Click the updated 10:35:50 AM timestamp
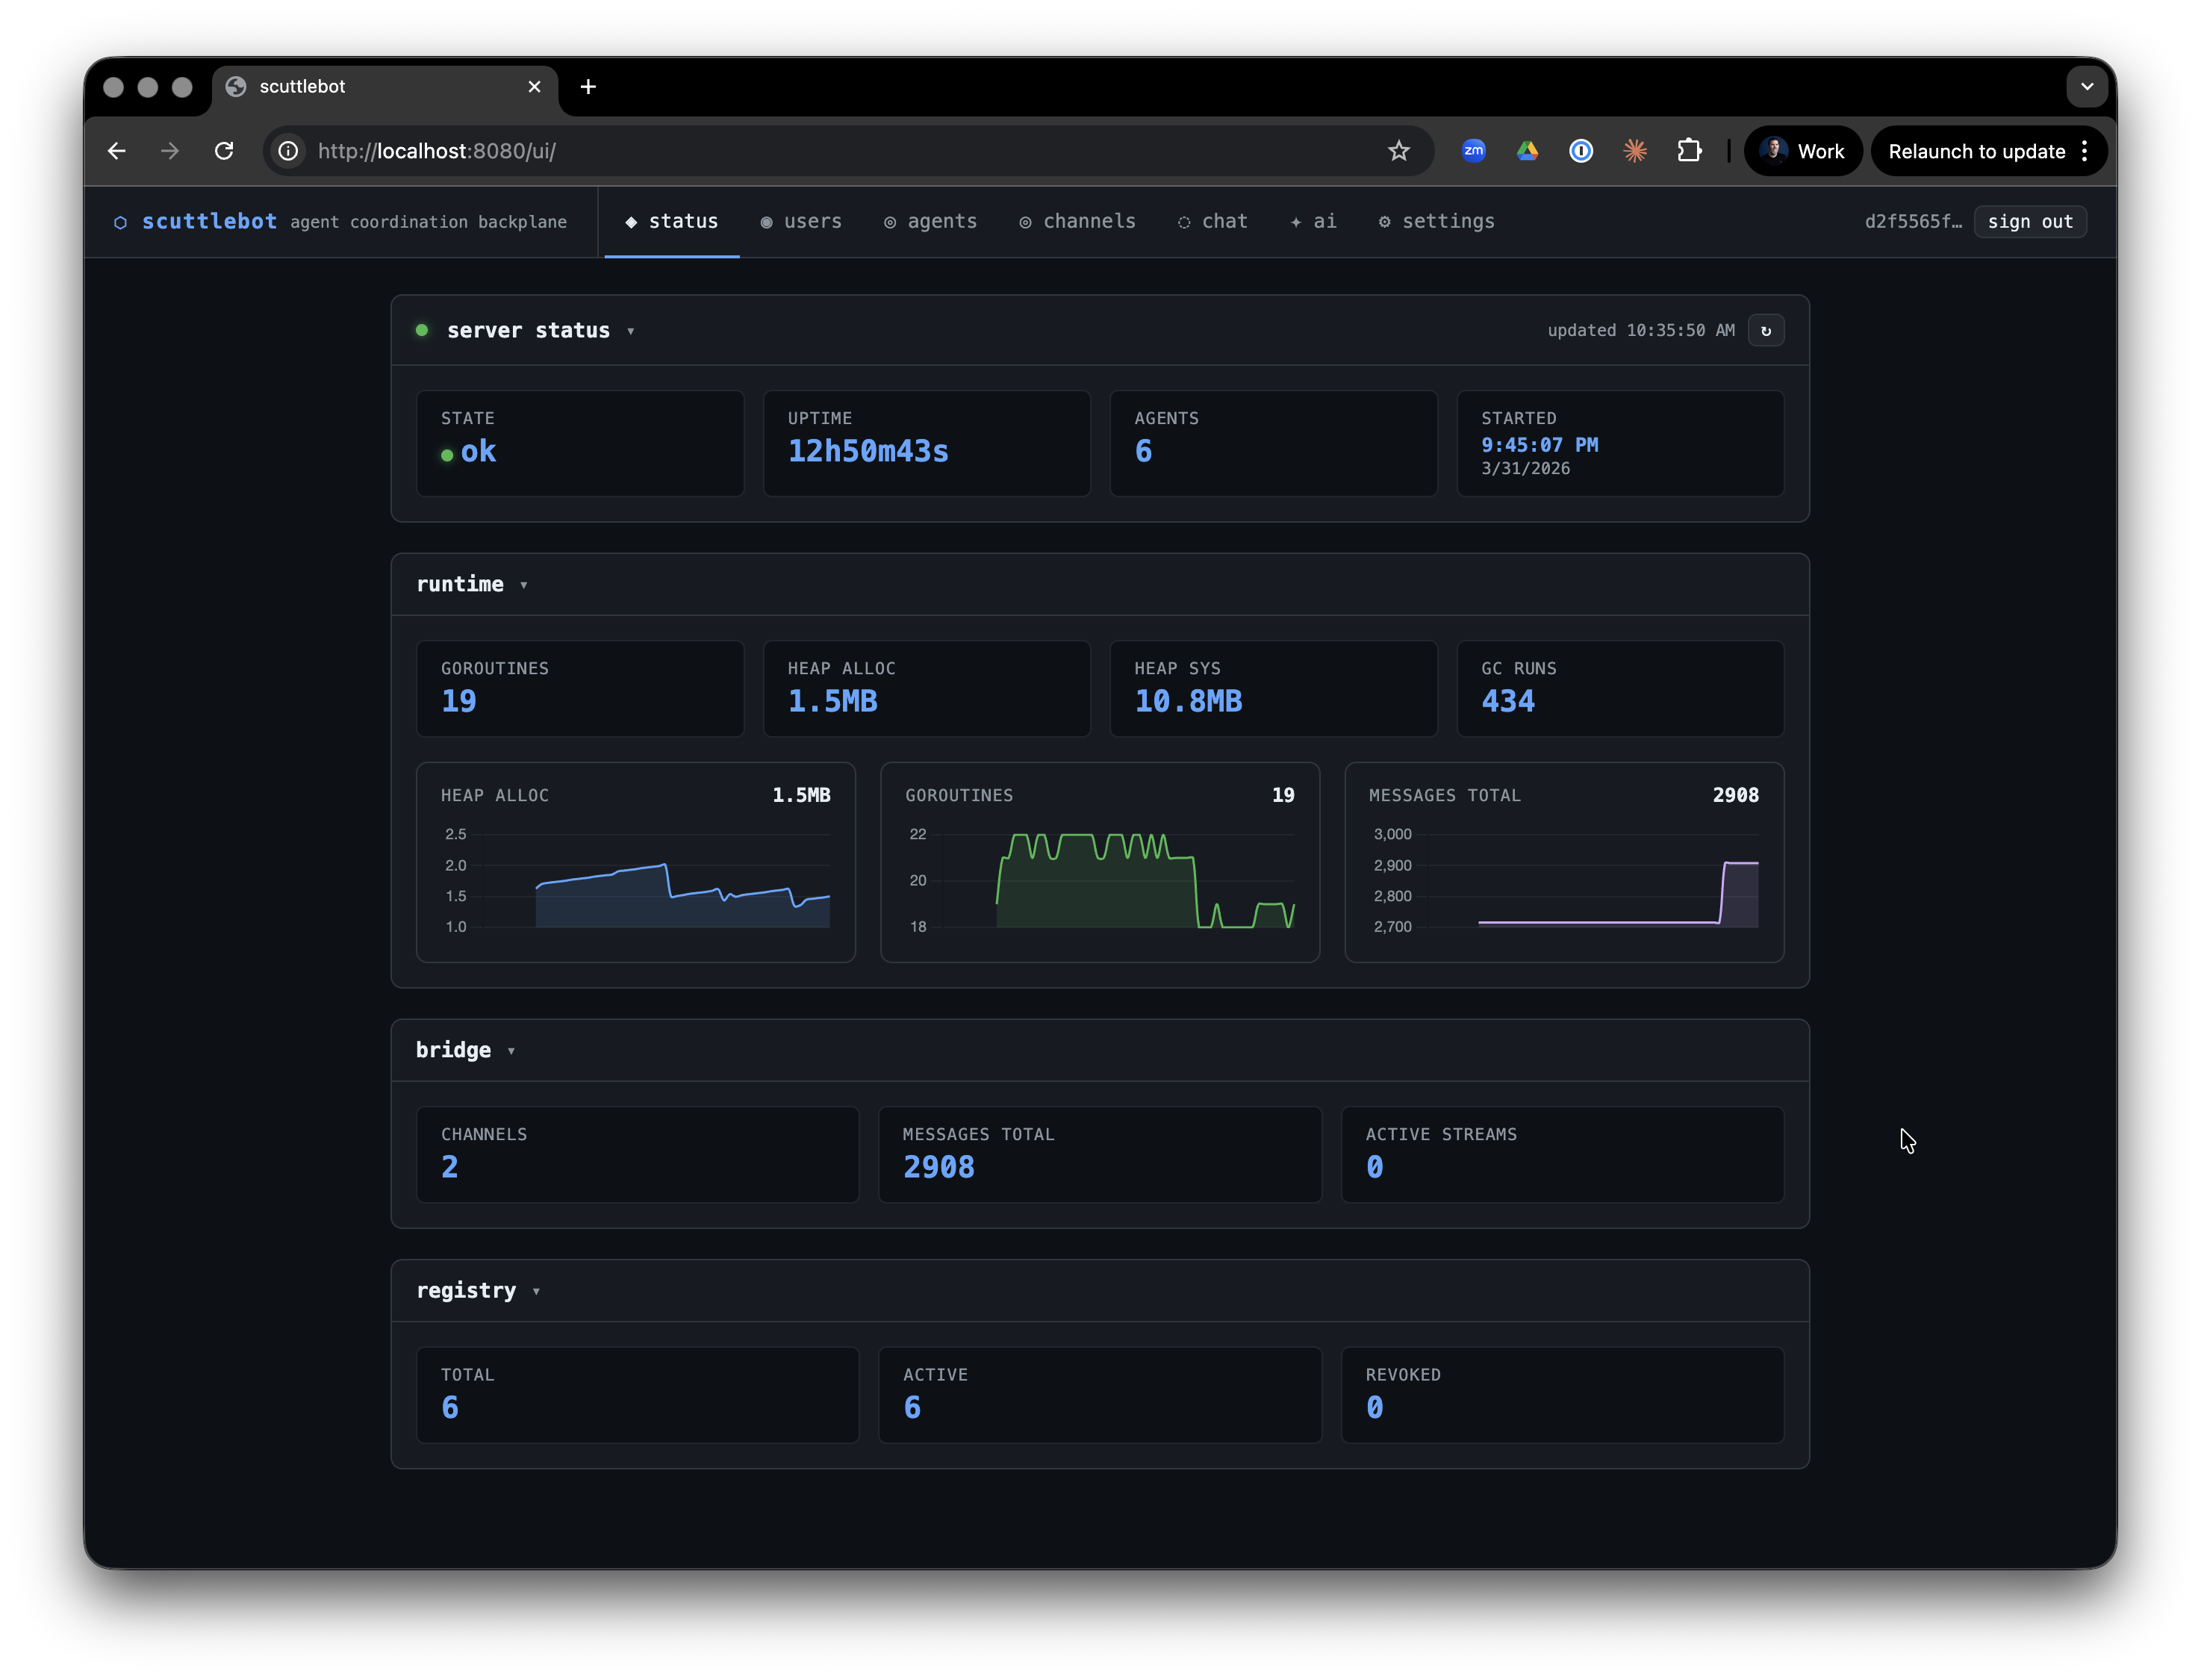The height and width of the screenshot is (1680, 2201). click(1640, 330)
